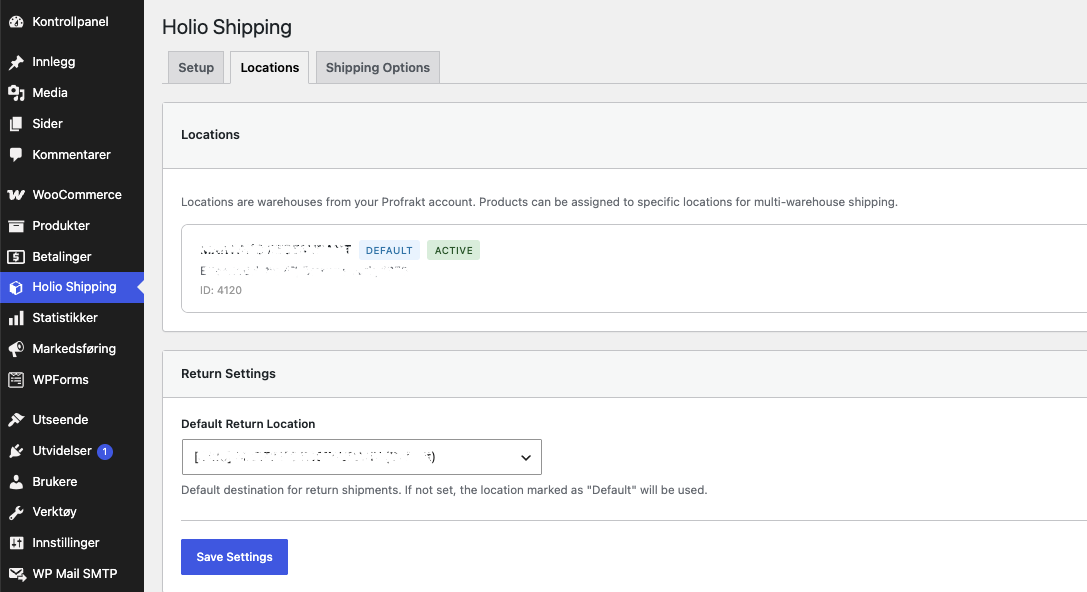Image resolution: width=1087 pixels, height=592 pixels.
Task: Click the Utvidelser plugin icon
Action: tap(16, 451)
